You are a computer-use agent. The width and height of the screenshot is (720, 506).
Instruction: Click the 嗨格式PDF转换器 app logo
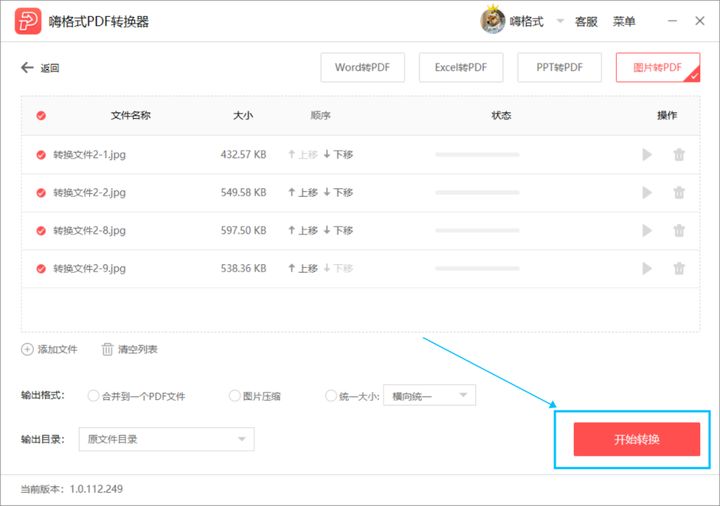[28, 21]
